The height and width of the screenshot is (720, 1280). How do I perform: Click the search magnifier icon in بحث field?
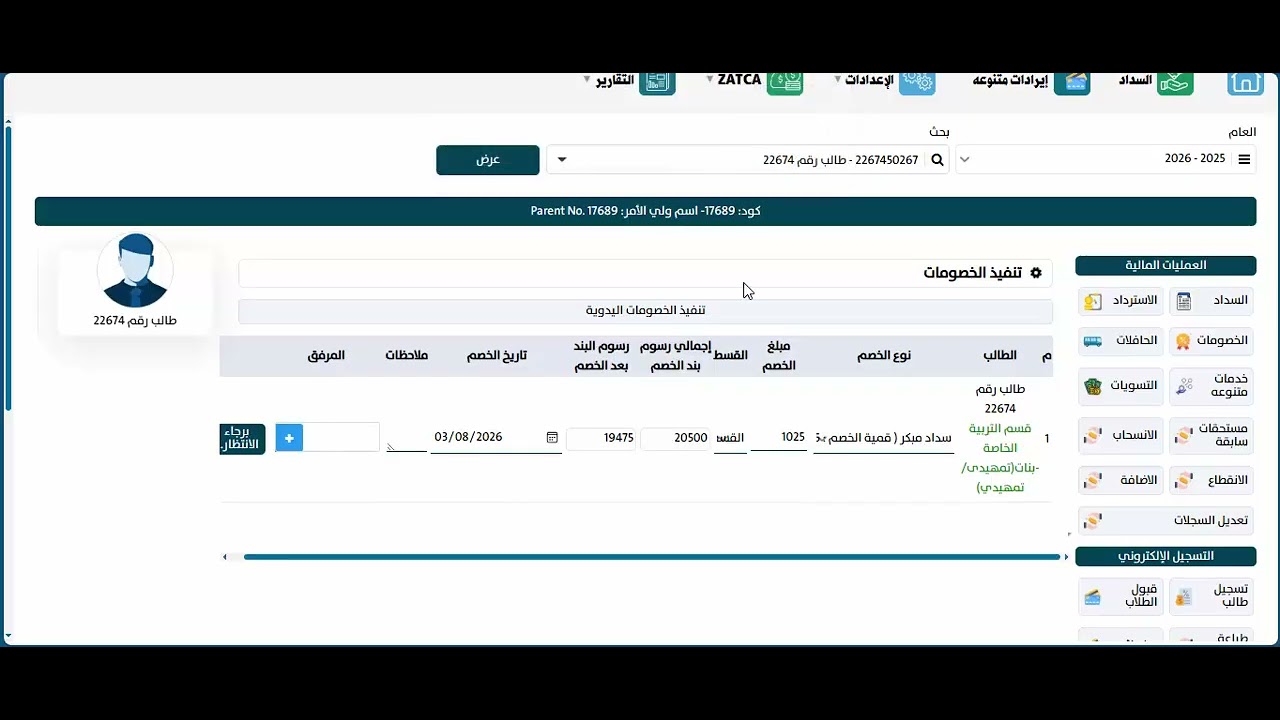[x=937, y=160]
